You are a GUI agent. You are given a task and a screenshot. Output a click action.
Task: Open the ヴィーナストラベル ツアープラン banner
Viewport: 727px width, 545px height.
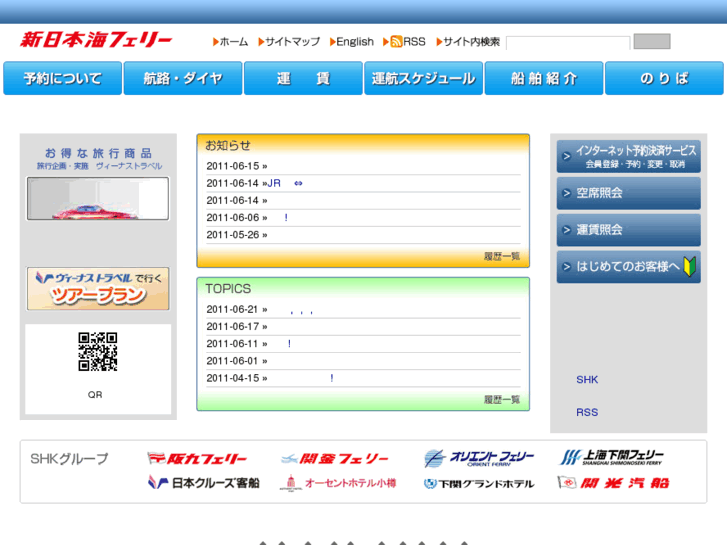click(x=98, y=289)
